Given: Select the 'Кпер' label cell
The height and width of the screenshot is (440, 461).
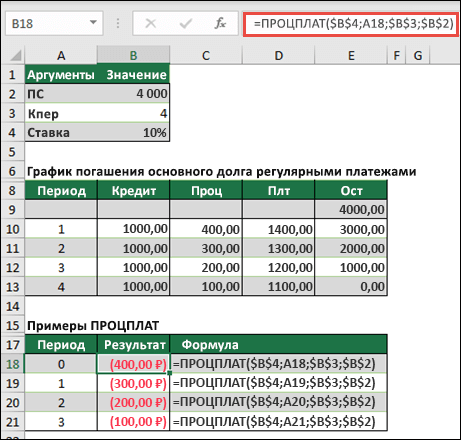Looking at the screenshot, I should (x=61, y=113).
